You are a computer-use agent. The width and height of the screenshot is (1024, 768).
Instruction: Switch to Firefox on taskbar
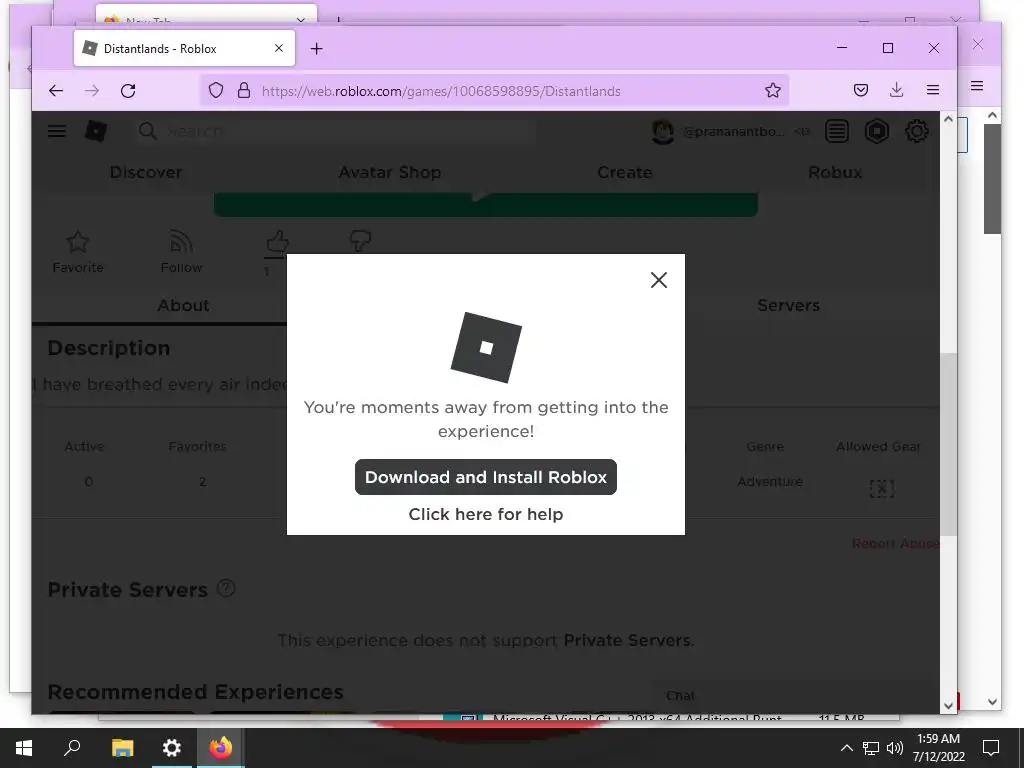221,748
